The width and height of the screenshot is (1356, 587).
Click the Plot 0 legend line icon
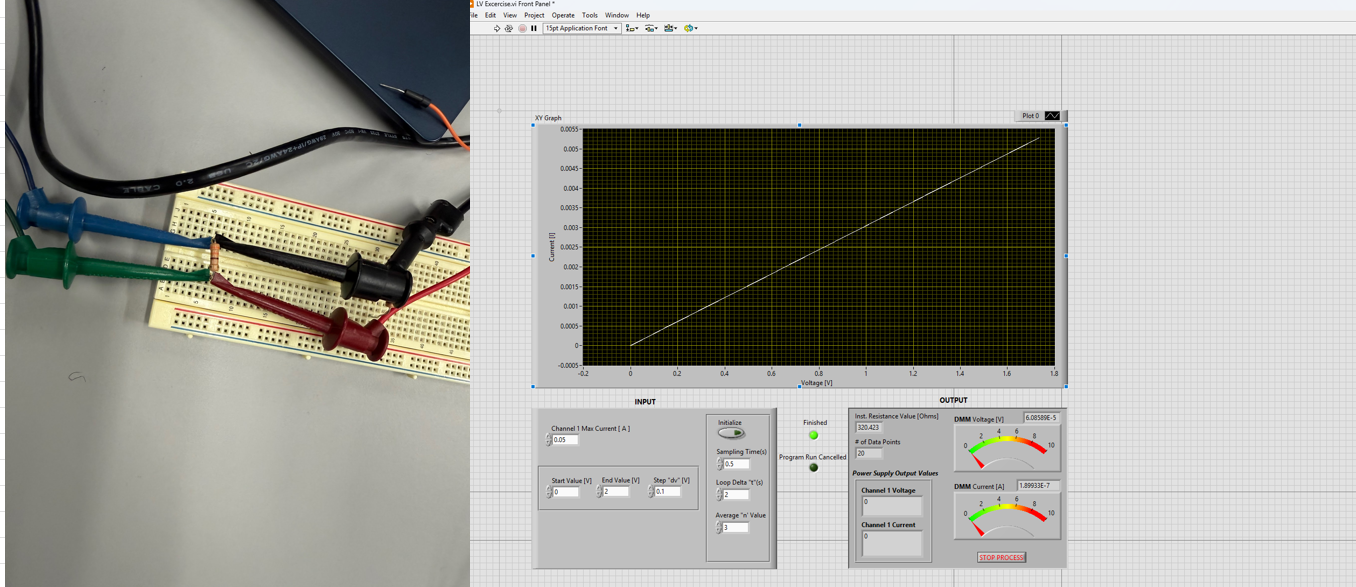click(1053, 116)
